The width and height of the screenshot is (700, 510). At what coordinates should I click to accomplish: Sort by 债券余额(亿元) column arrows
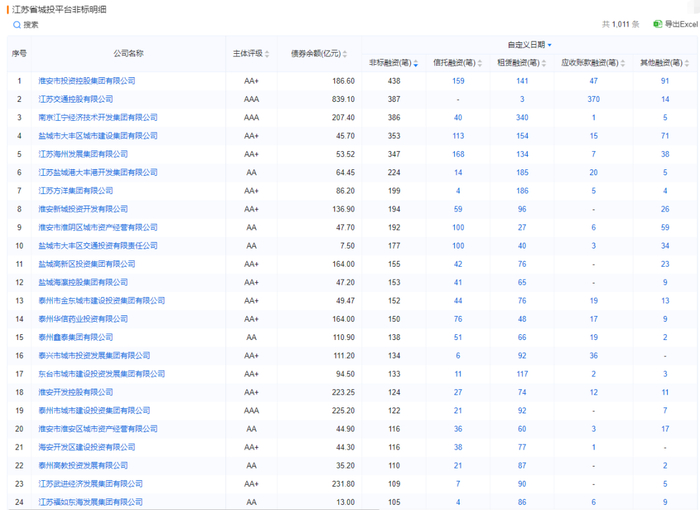[345, 54]
